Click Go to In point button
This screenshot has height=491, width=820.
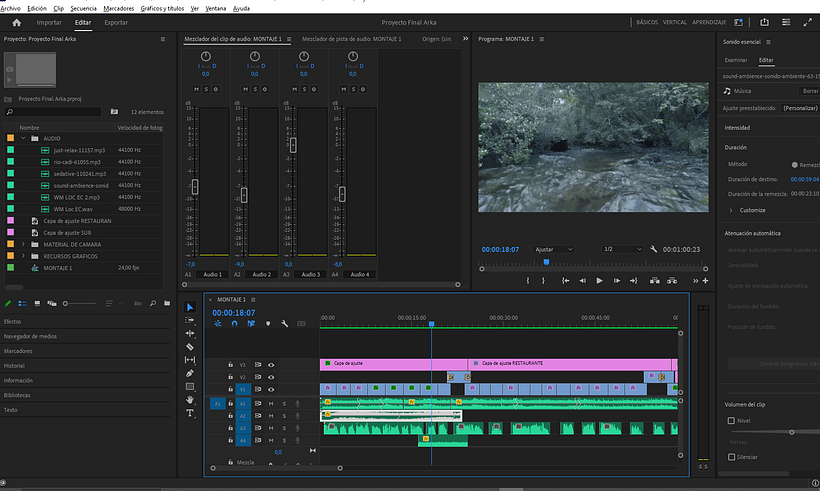pyautogui.click(x=565, y=281)
